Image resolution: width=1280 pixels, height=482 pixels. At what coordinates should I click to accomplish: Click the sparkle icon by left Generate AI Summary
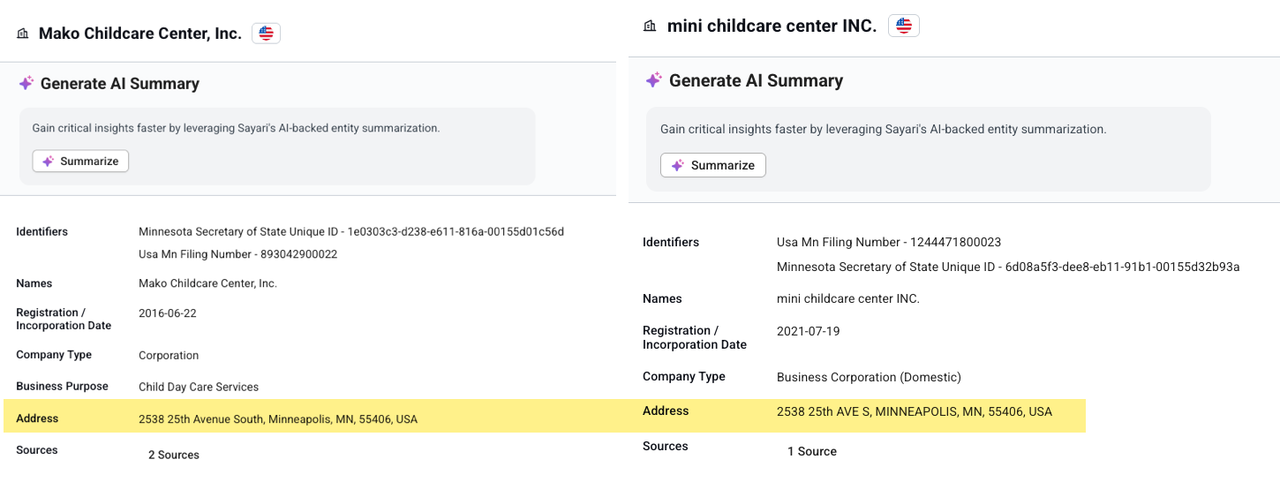(26, 84)
